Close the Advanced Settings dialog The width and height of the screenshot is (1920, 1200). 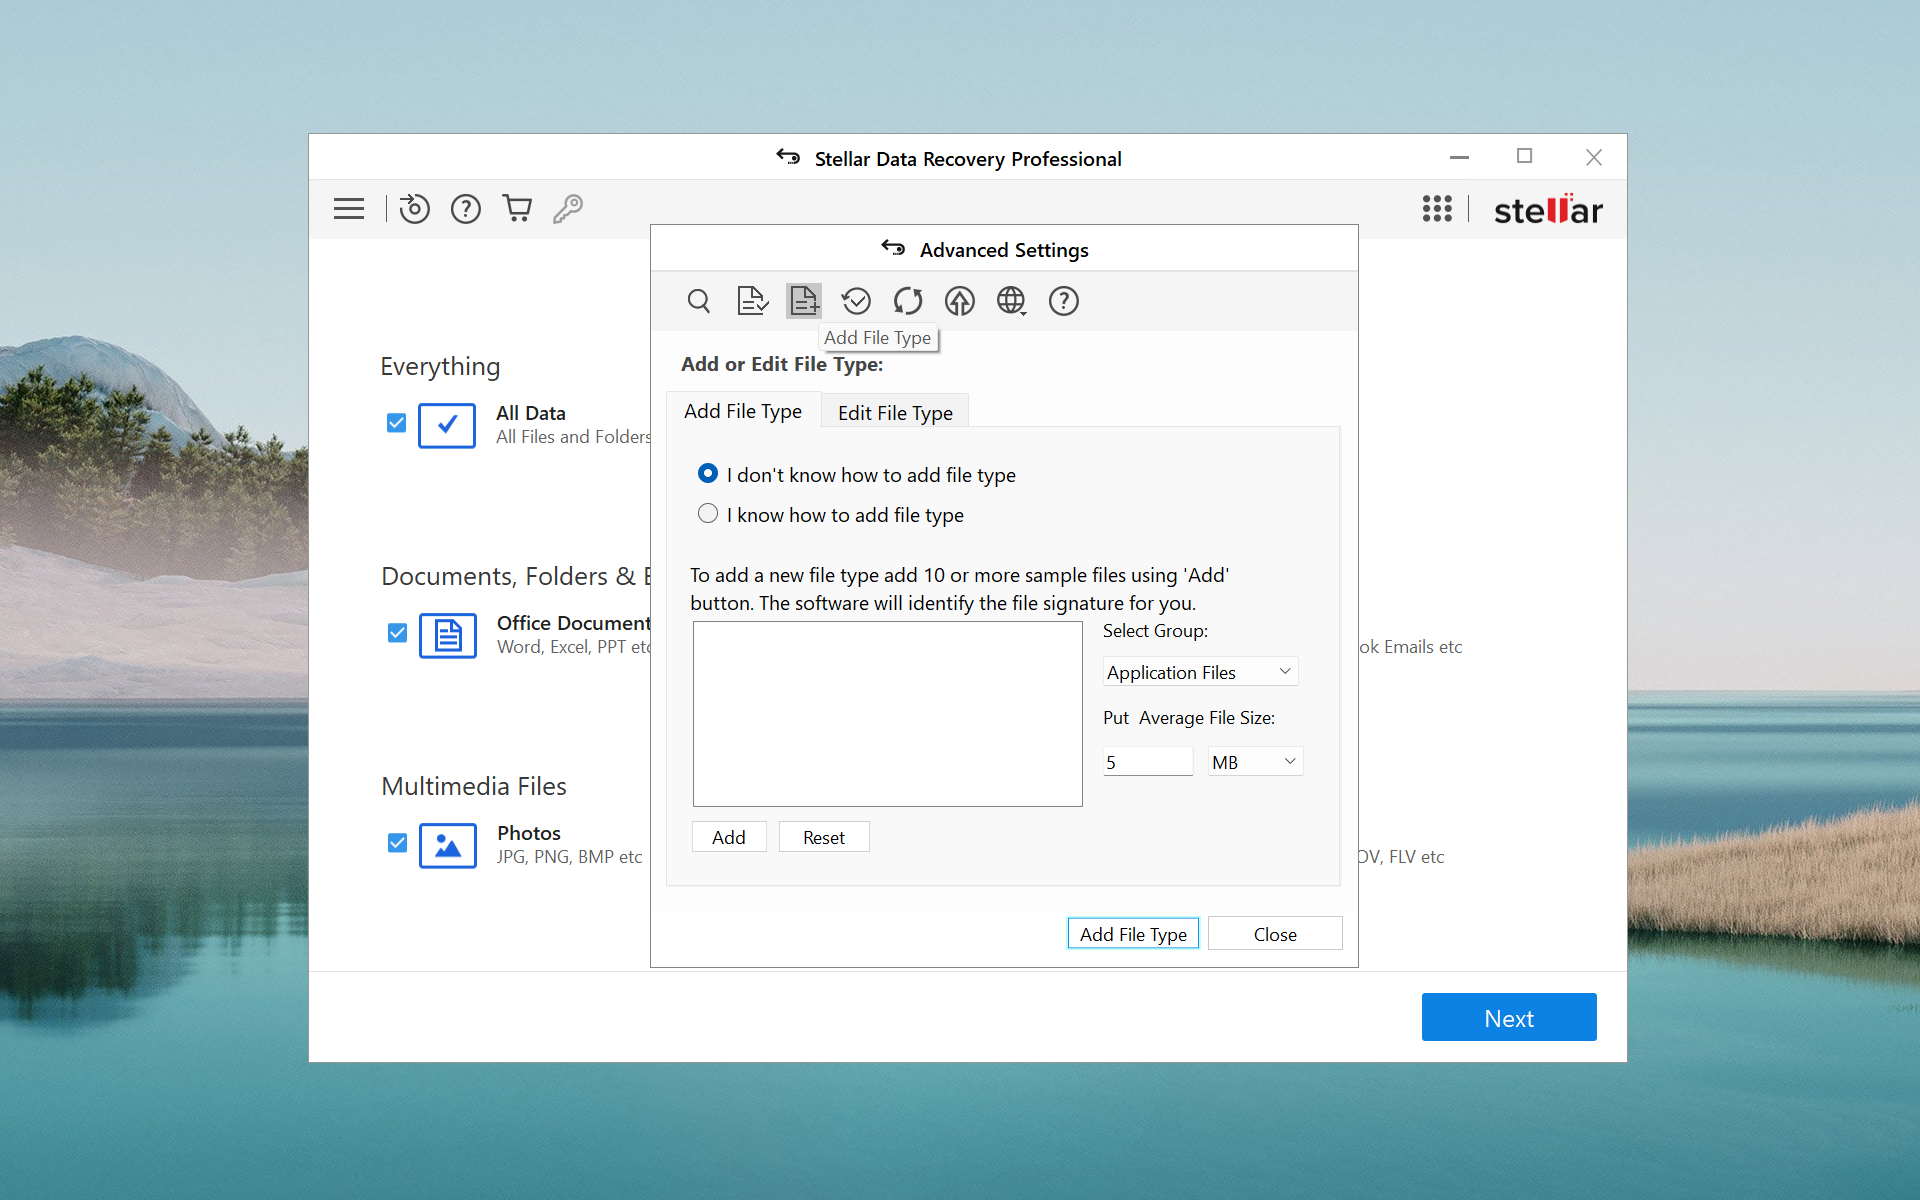(x=1275, y=934)
